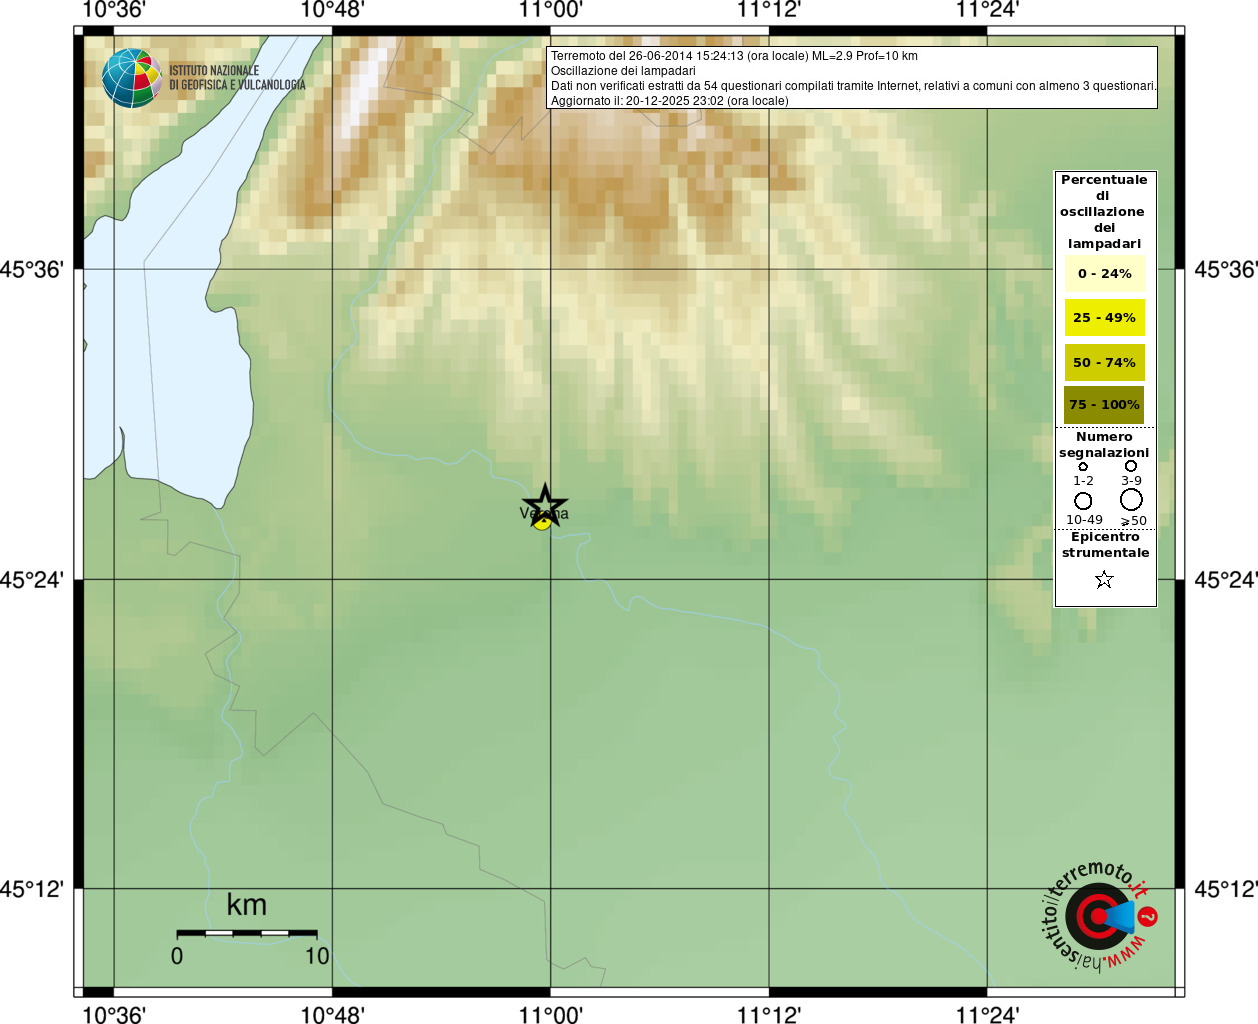Click the epicenter star on the map
The image size is (1258, 1024).
click(545, 505)
